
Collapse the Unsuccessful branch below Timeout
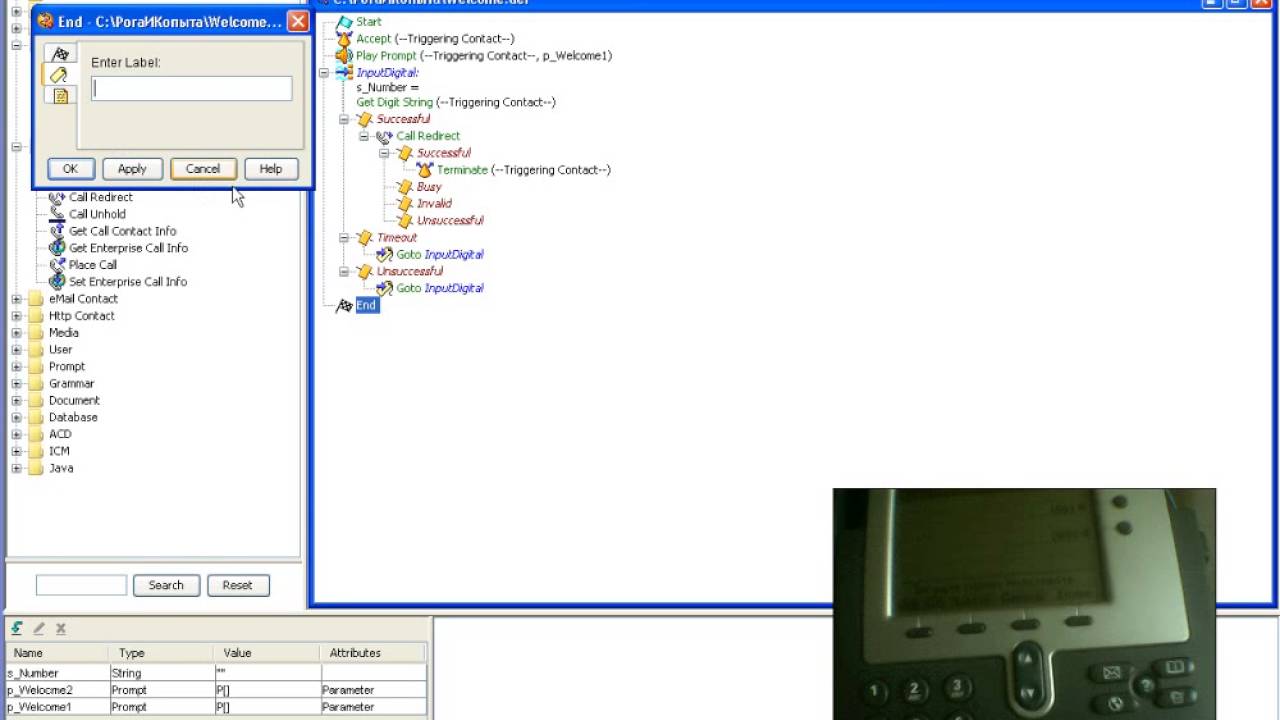point(344,271)
